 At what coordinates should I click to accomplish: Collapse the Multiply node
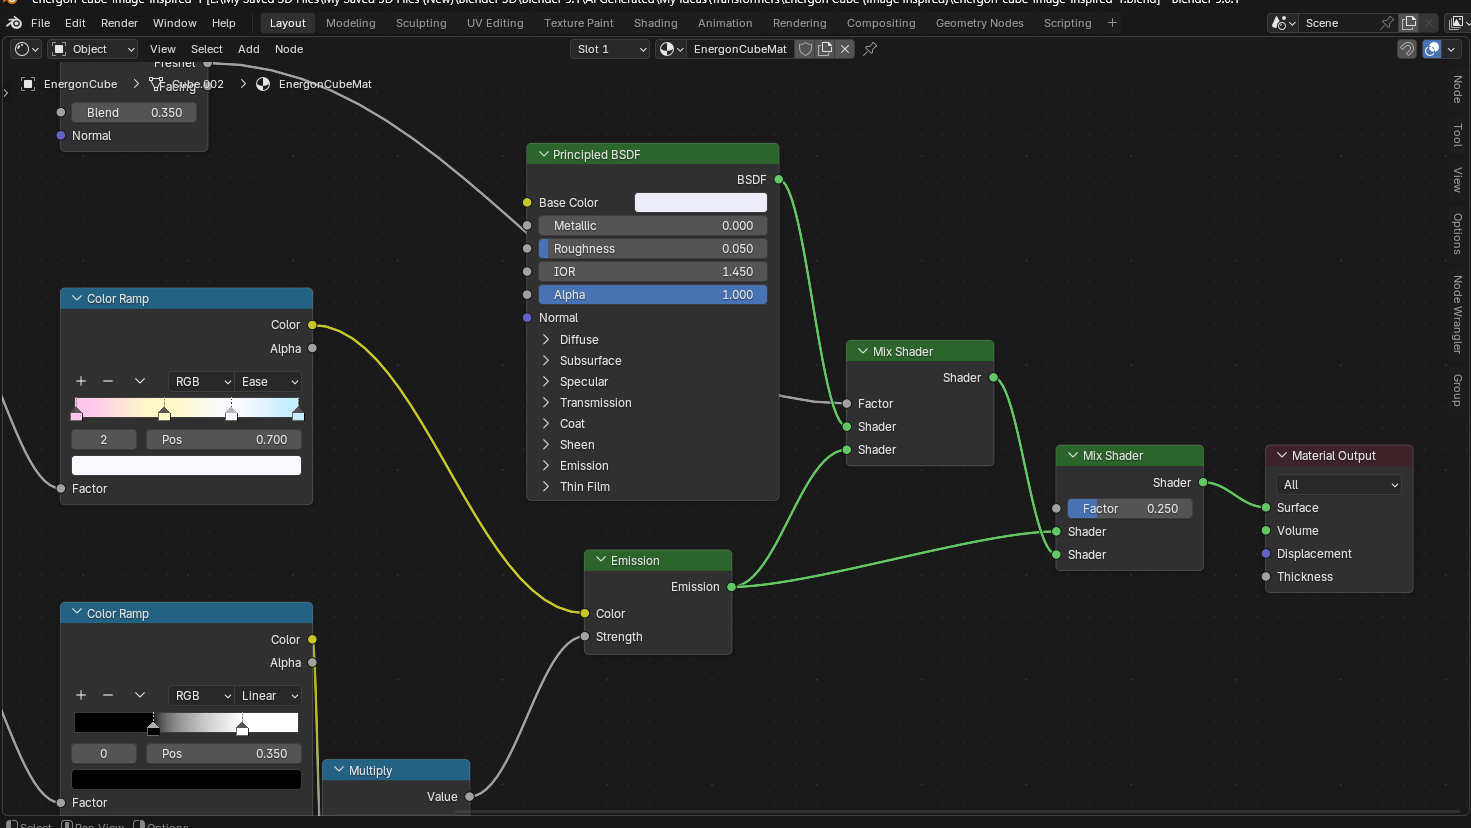click(339, 771)
